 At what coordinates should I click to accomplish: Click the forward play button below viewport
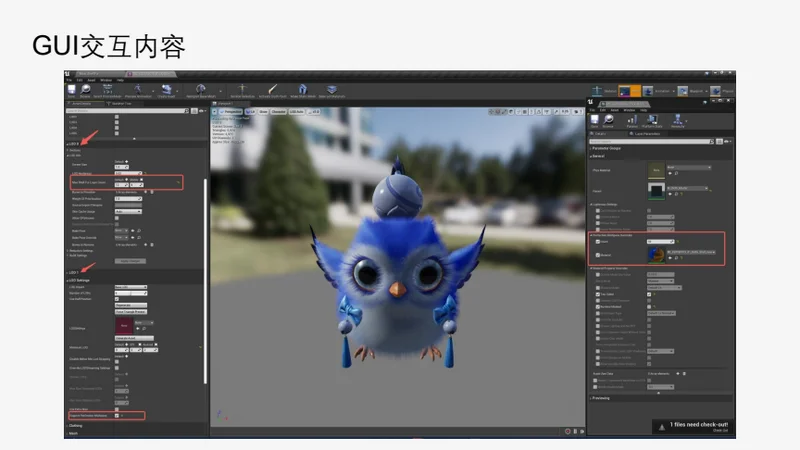tap(582, 432)
